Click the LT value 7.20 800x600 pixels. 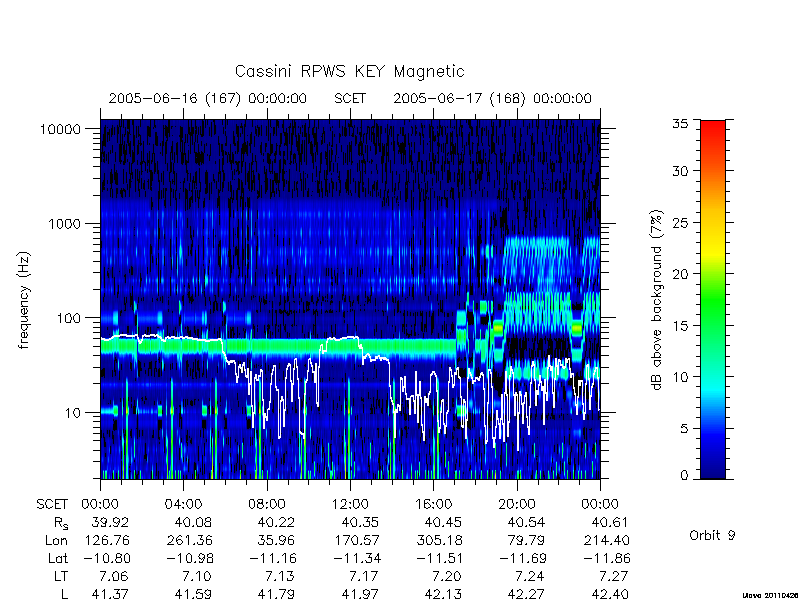point(447,576)
